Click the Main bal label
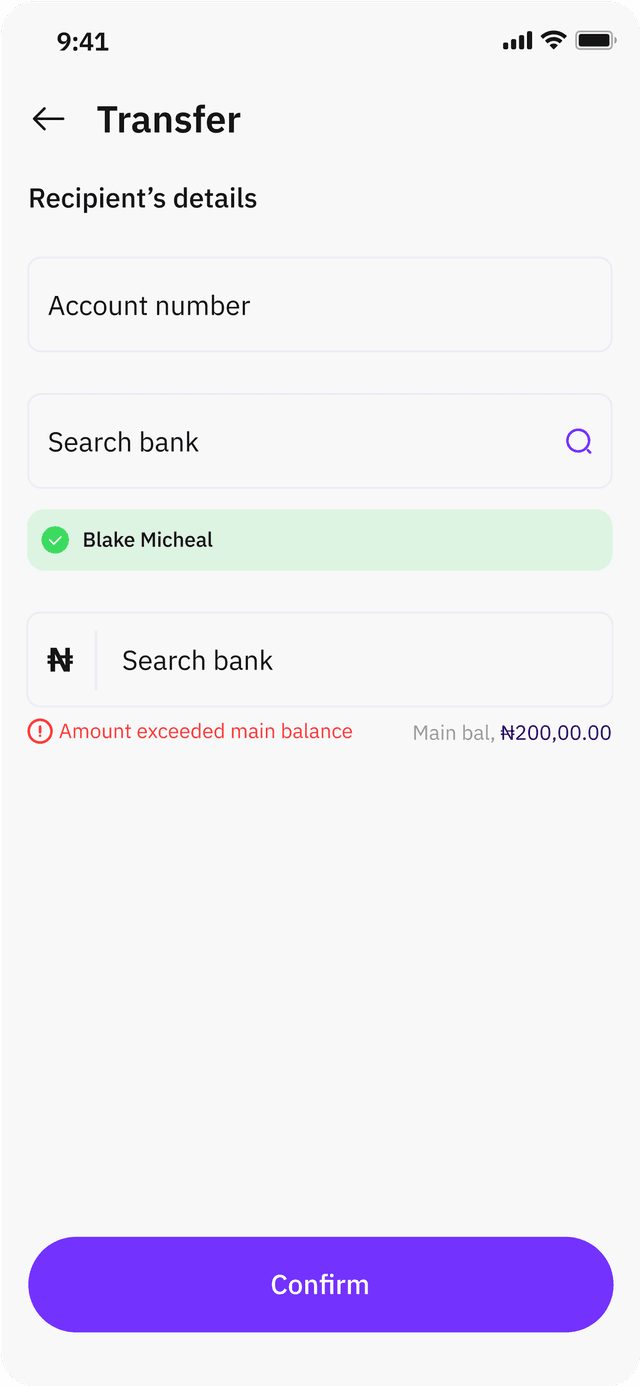 tap(453, 733)
